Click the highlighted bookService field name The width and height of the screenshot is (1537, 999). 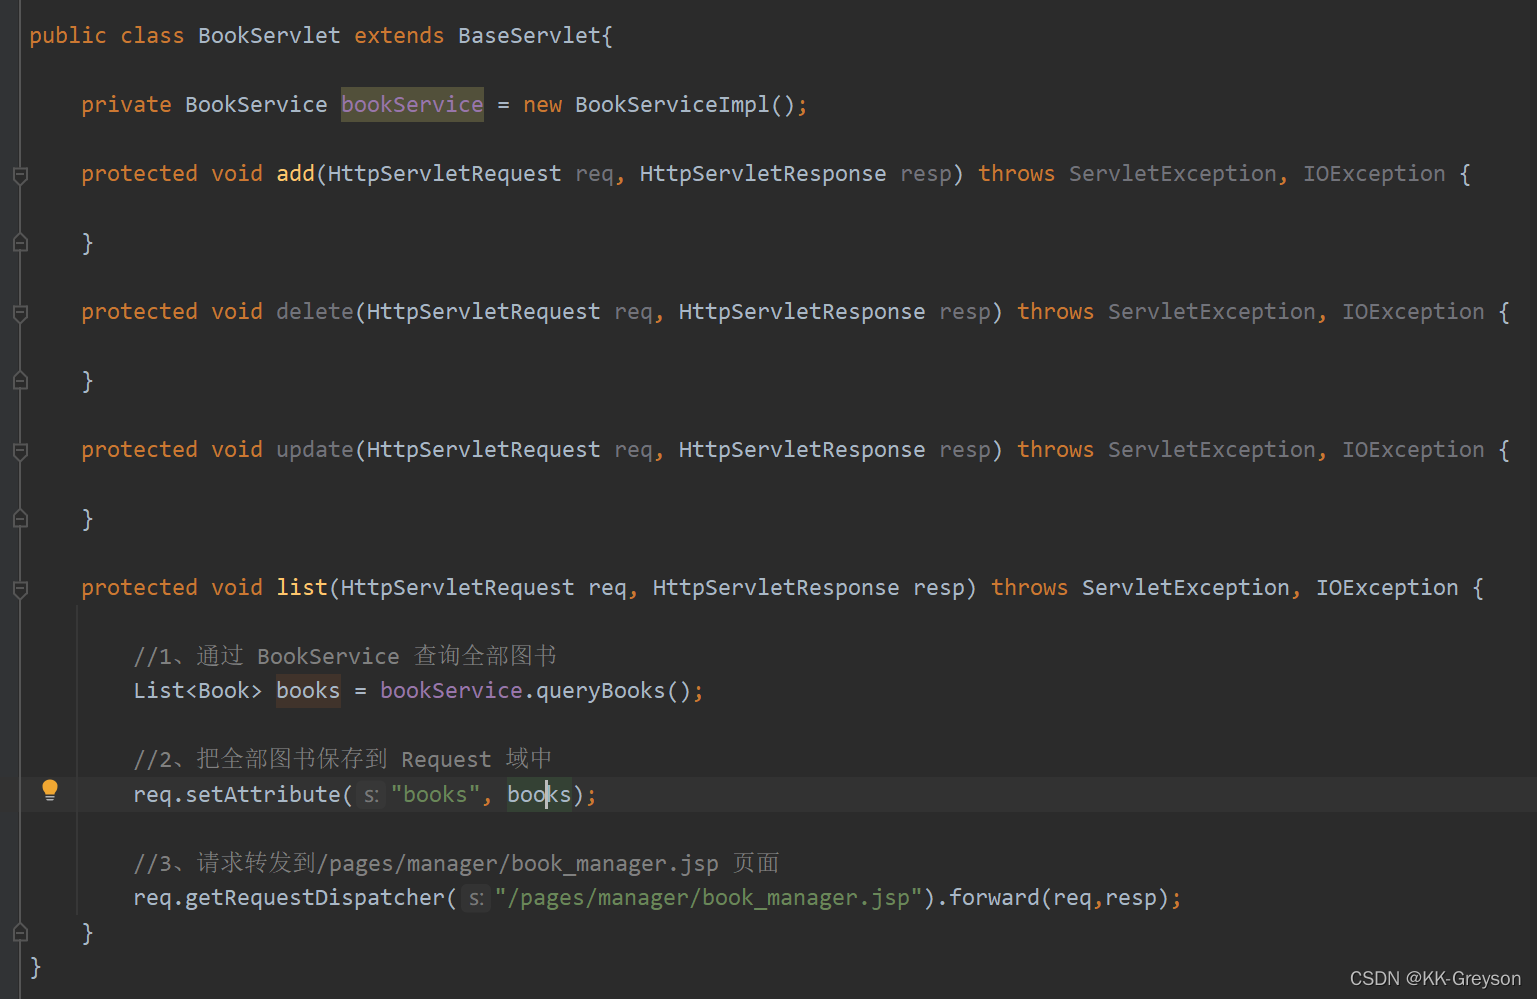coord(412,104)
